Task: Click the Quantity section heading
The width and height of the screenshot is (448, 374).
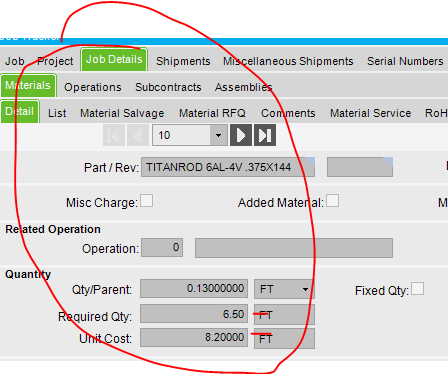Action: [x=28, y=274]
